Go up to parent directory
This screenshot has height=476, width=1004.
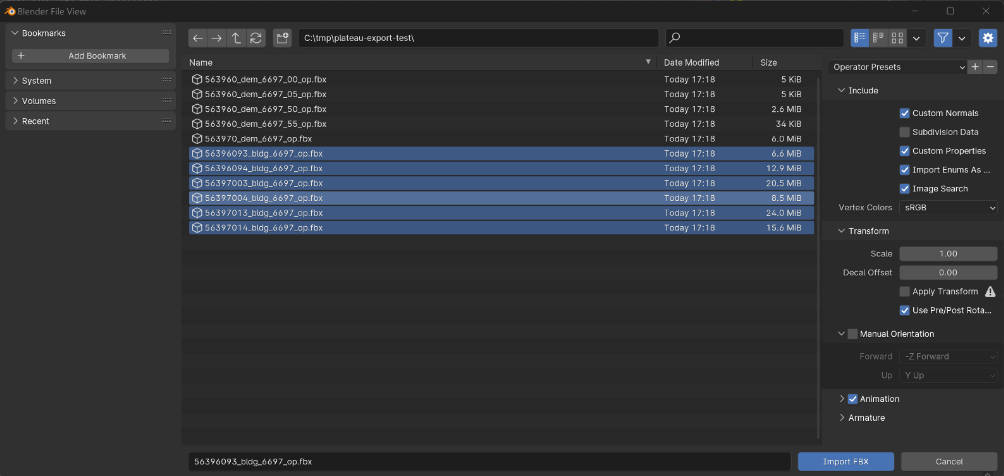(x=236, y=38)
